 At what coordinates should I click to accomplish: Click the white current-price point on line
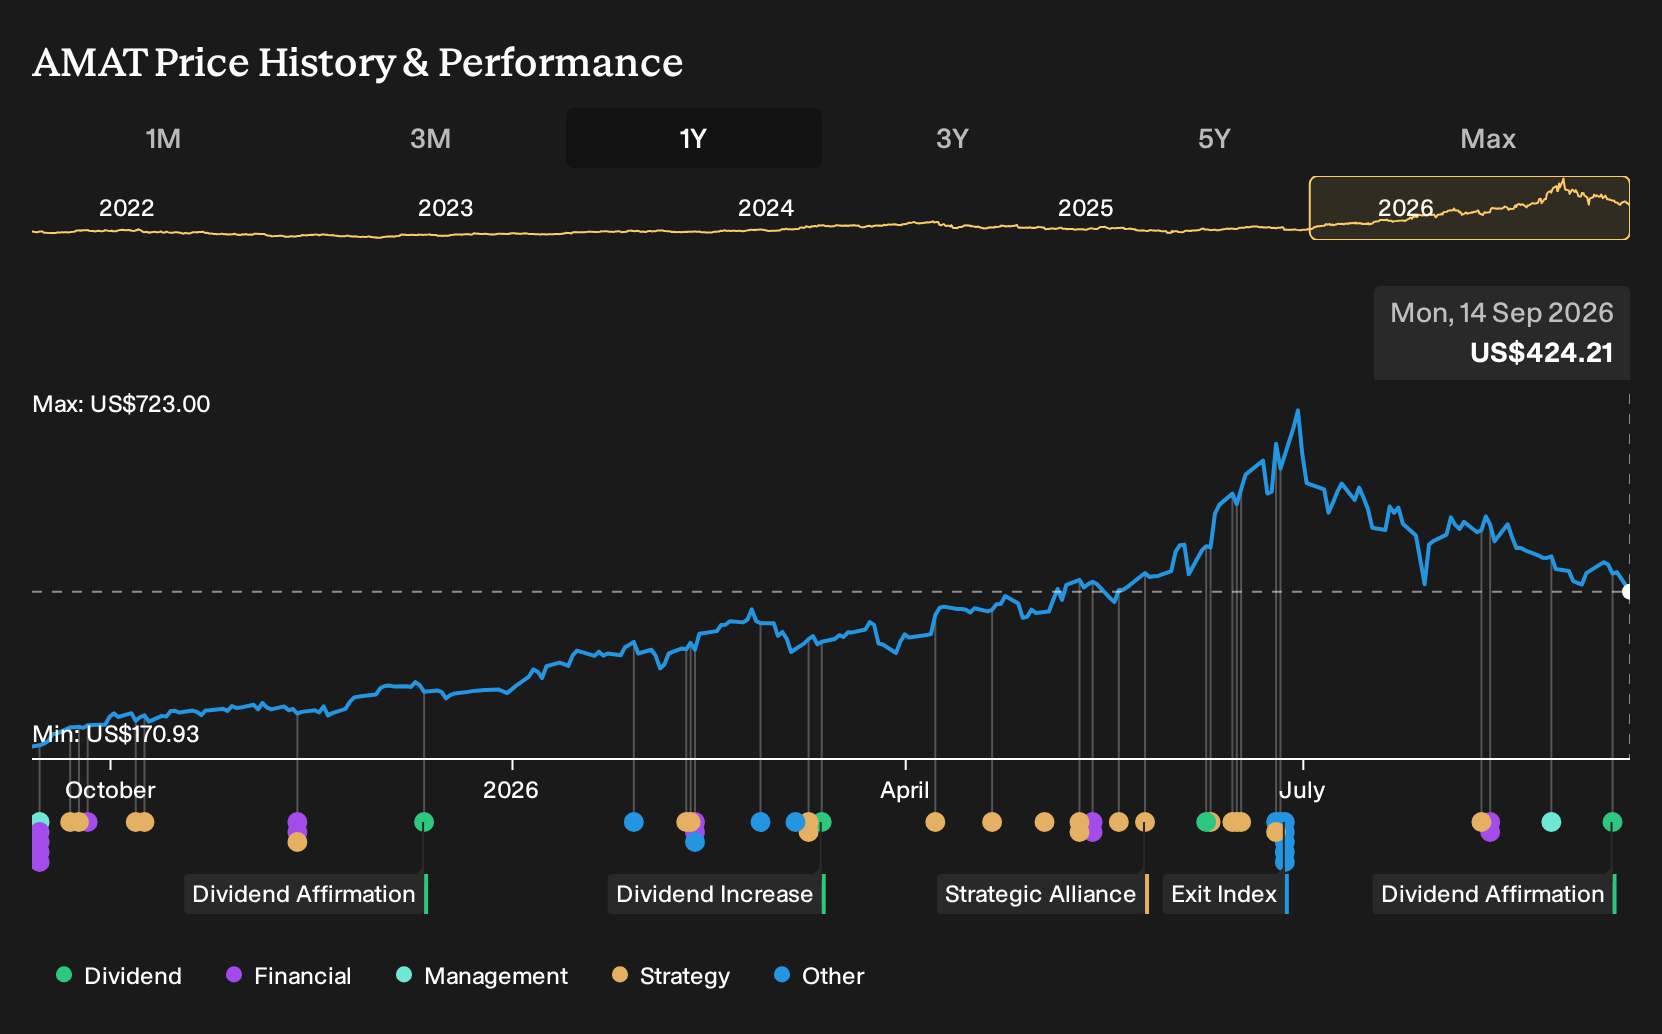[1627, 592]
